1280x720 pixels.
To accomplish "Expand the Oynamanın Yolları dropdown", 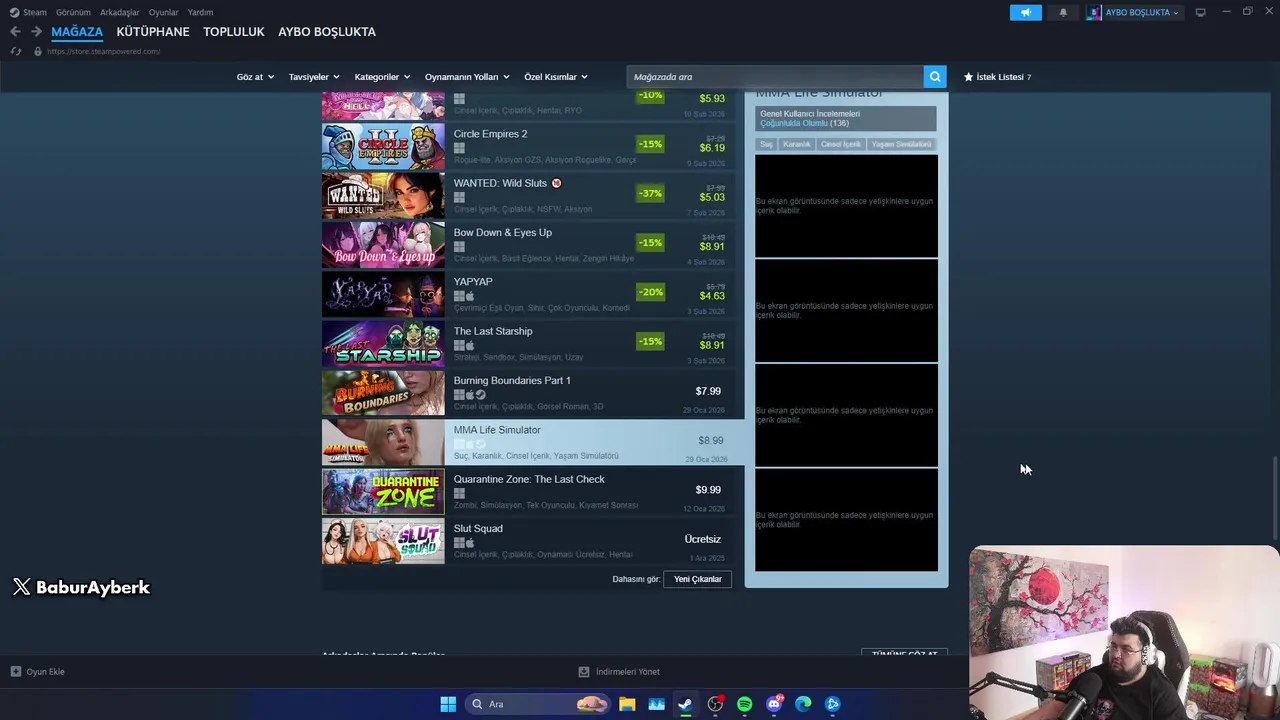I will pos(467,77).
